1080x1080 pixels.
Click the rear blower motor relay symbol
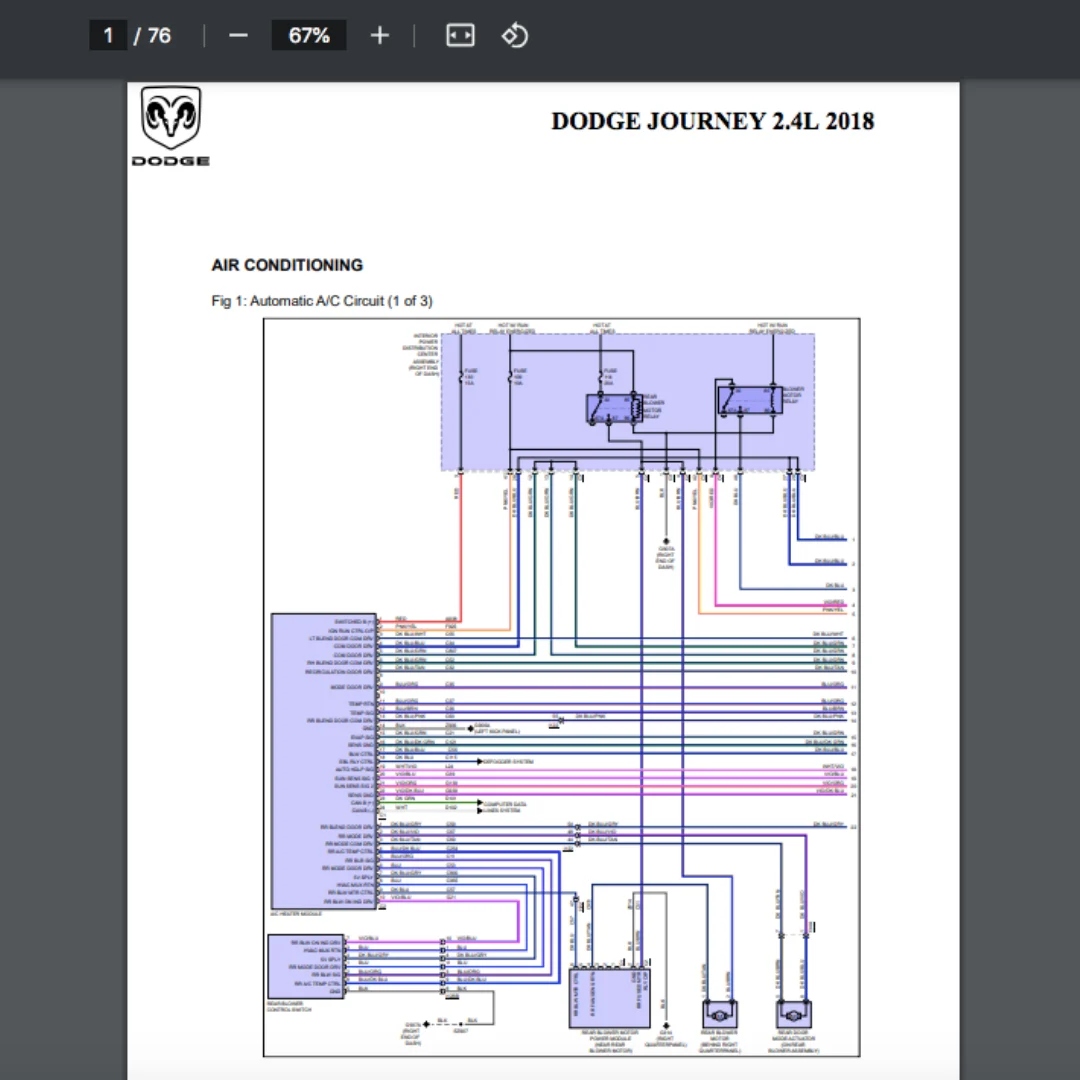614,408
